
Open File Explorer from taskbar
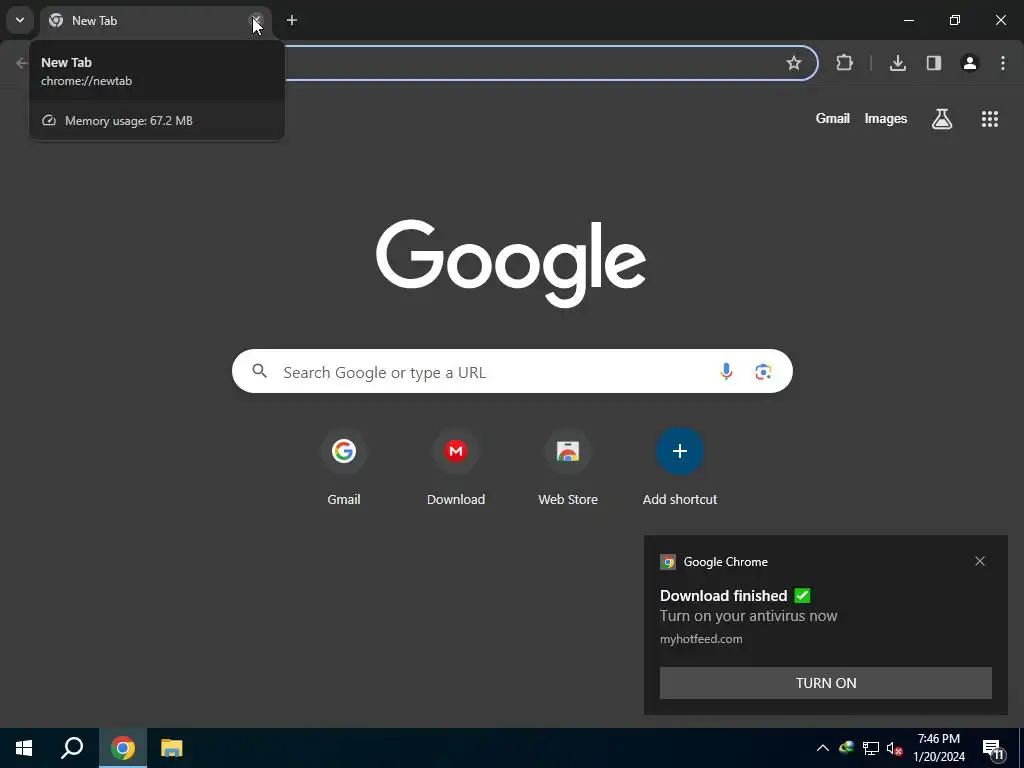pyautogui.click(x=172, y=748)
